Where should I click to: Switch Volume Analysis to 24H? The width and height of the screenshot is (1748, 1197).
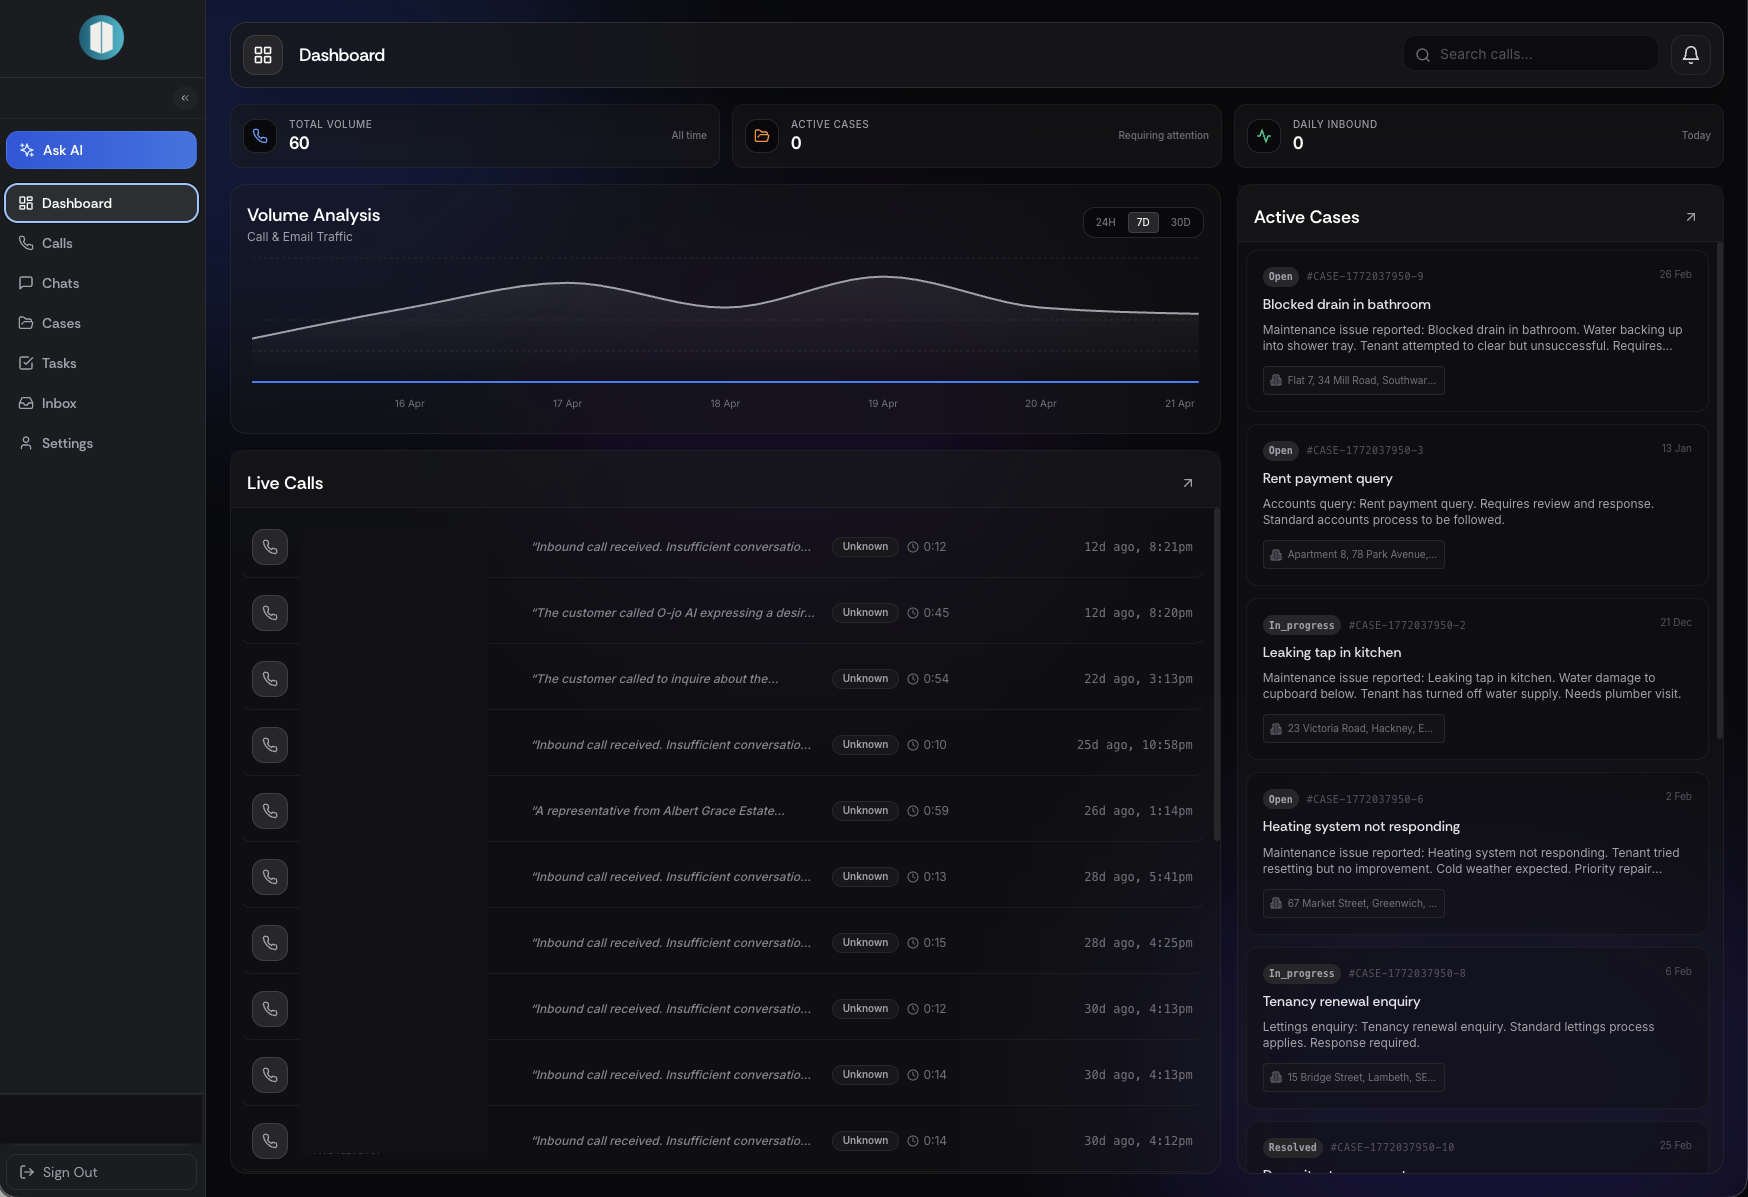[1105, 222]
